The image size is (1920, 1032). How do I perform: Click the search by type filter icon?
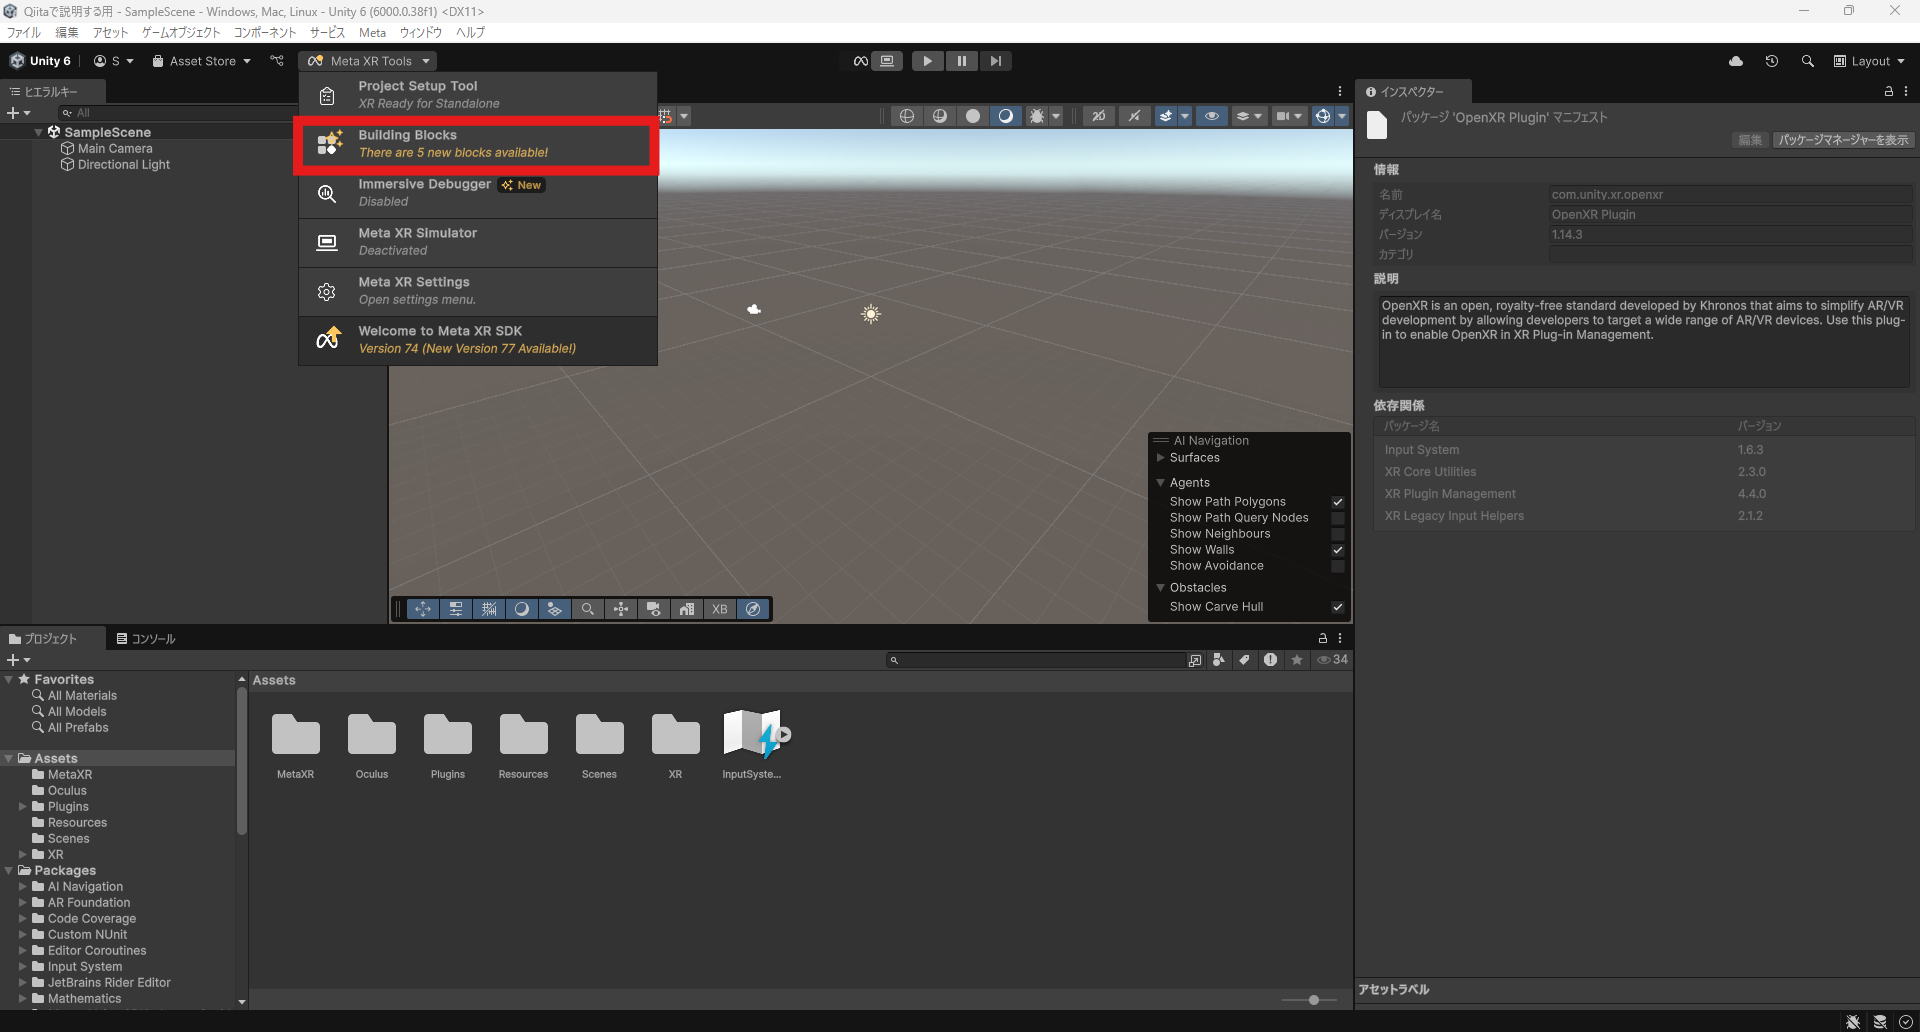pyautogui.click(x=1218, y=660)
